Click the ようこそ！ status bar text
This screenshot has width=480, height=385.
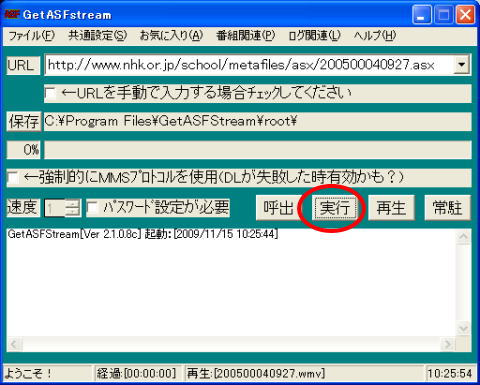click(28, 373)
